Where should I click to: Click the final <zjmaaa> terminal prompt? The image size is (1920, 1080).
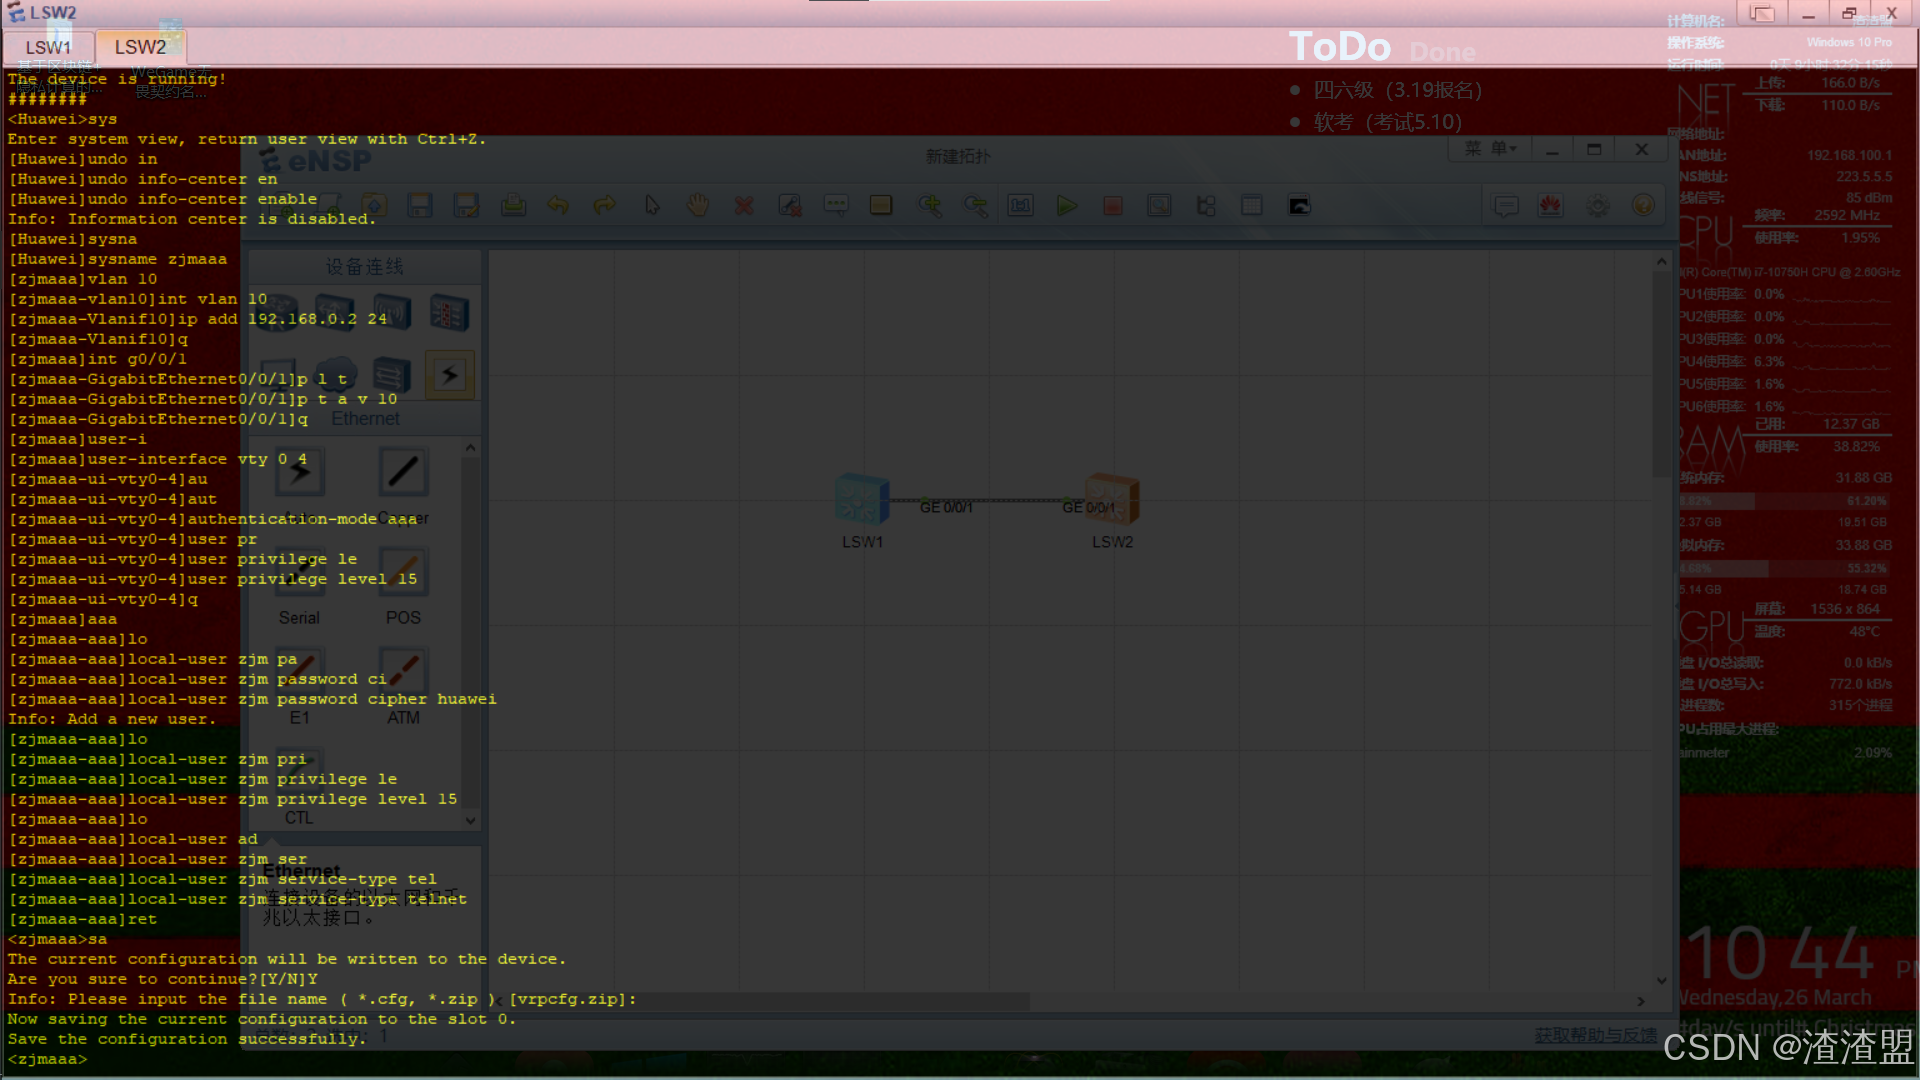point(48,1059)
